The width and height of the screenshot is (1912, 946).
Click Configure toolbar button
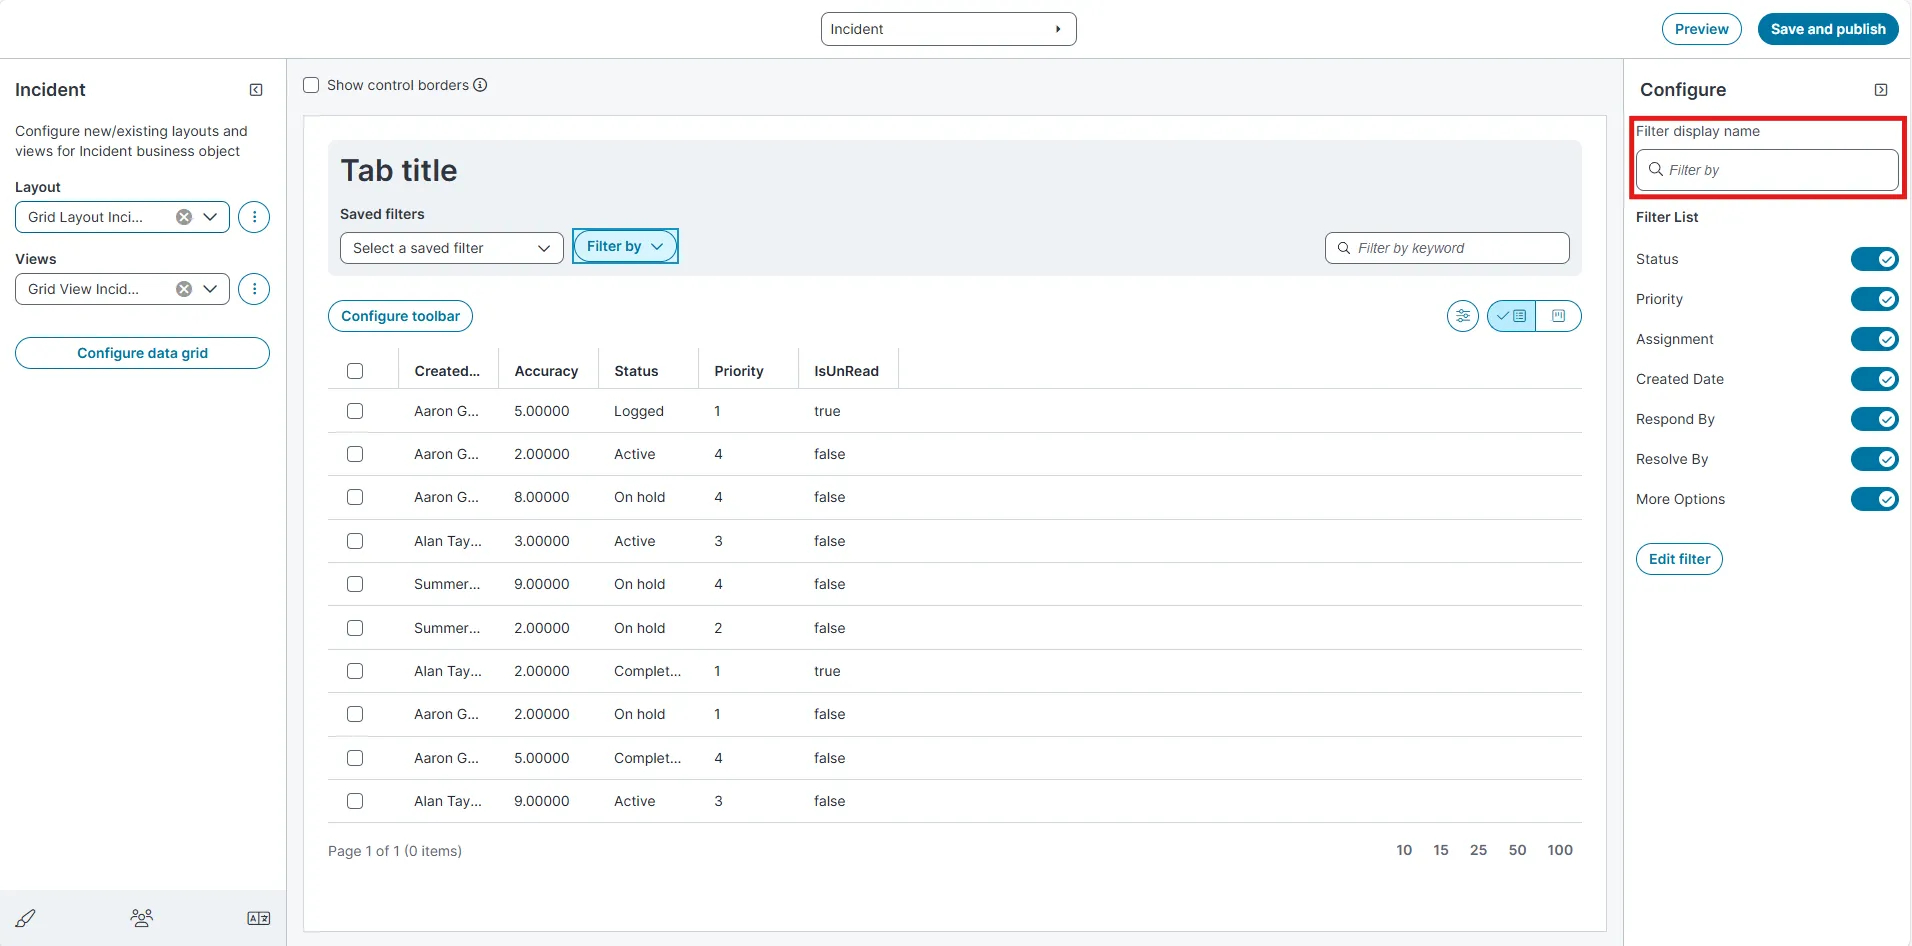point(400,316)
